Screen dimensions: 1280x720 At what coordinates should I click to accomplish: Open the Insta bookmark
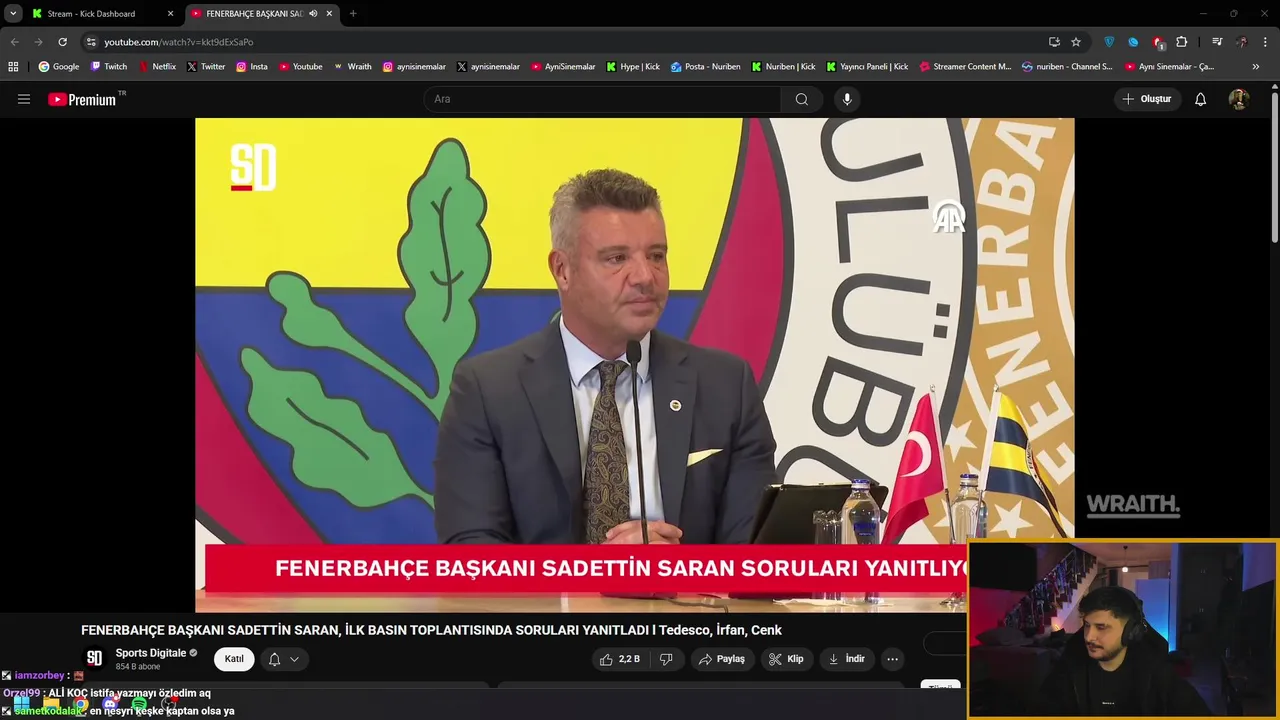[252, 67]
